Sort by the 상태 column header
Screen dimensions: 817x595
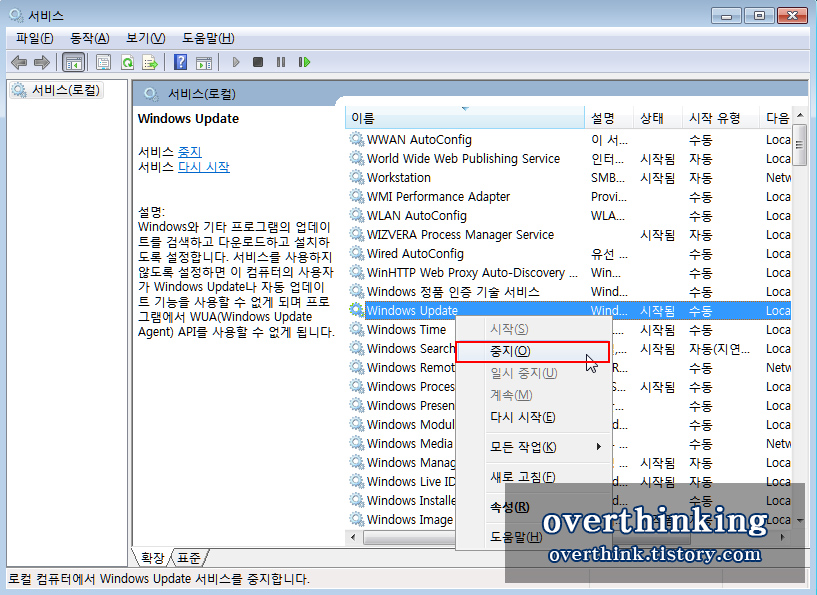658,118
